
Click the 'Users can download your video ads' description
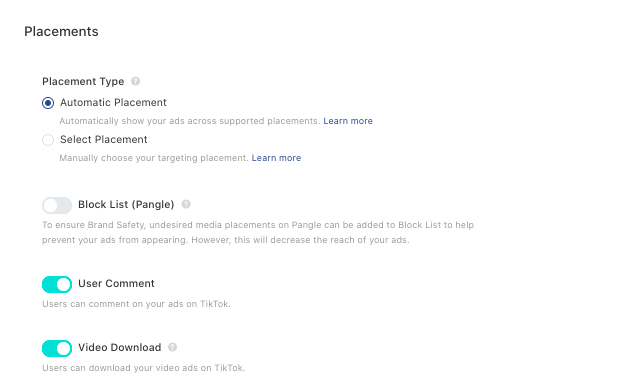pos(144,368)
